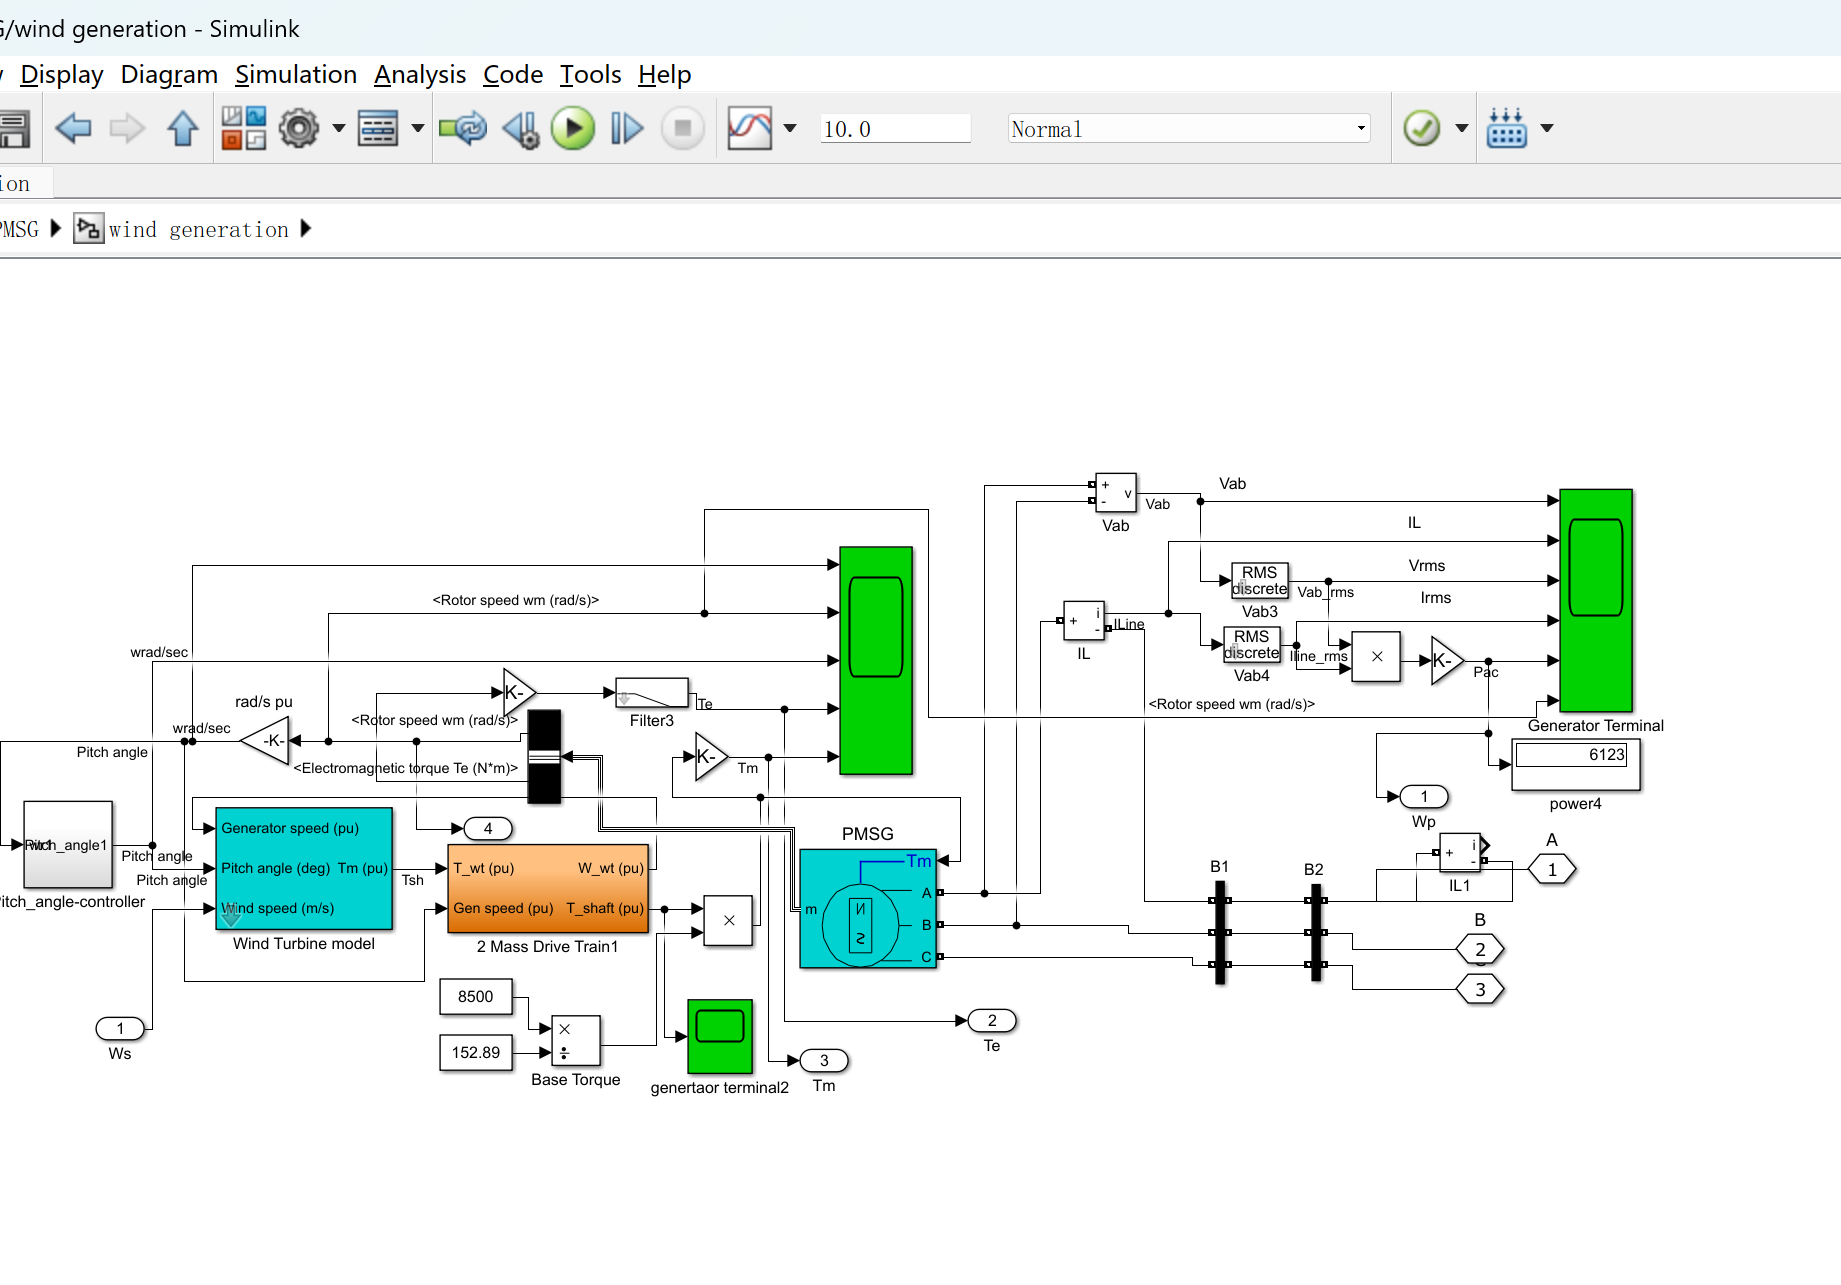Click the Stop simulation button

click(683, 128)
